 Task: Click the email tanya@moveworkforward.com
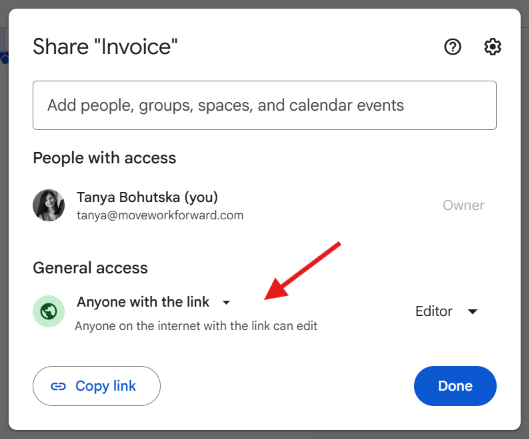click(160, 215)
